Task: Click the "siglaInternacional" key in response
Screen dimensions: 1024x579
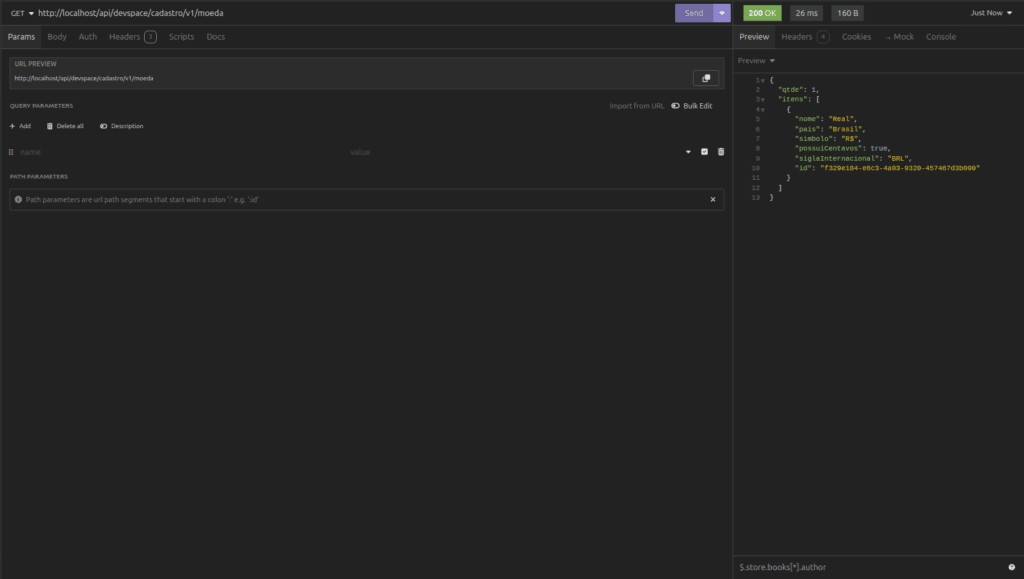Action: click(837, 159)
